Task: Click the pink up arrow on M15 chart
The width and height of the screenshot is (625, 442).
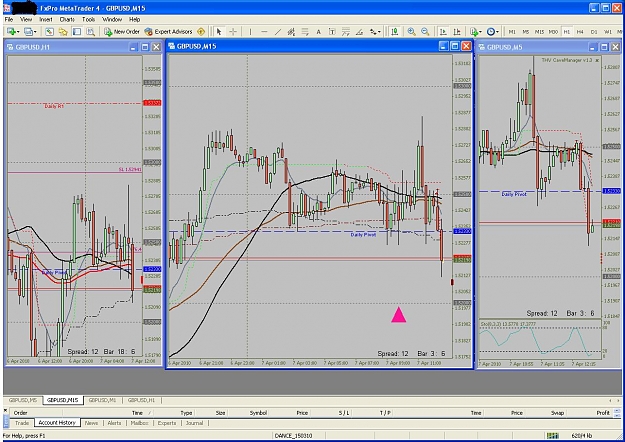Action: click(399, 314)
